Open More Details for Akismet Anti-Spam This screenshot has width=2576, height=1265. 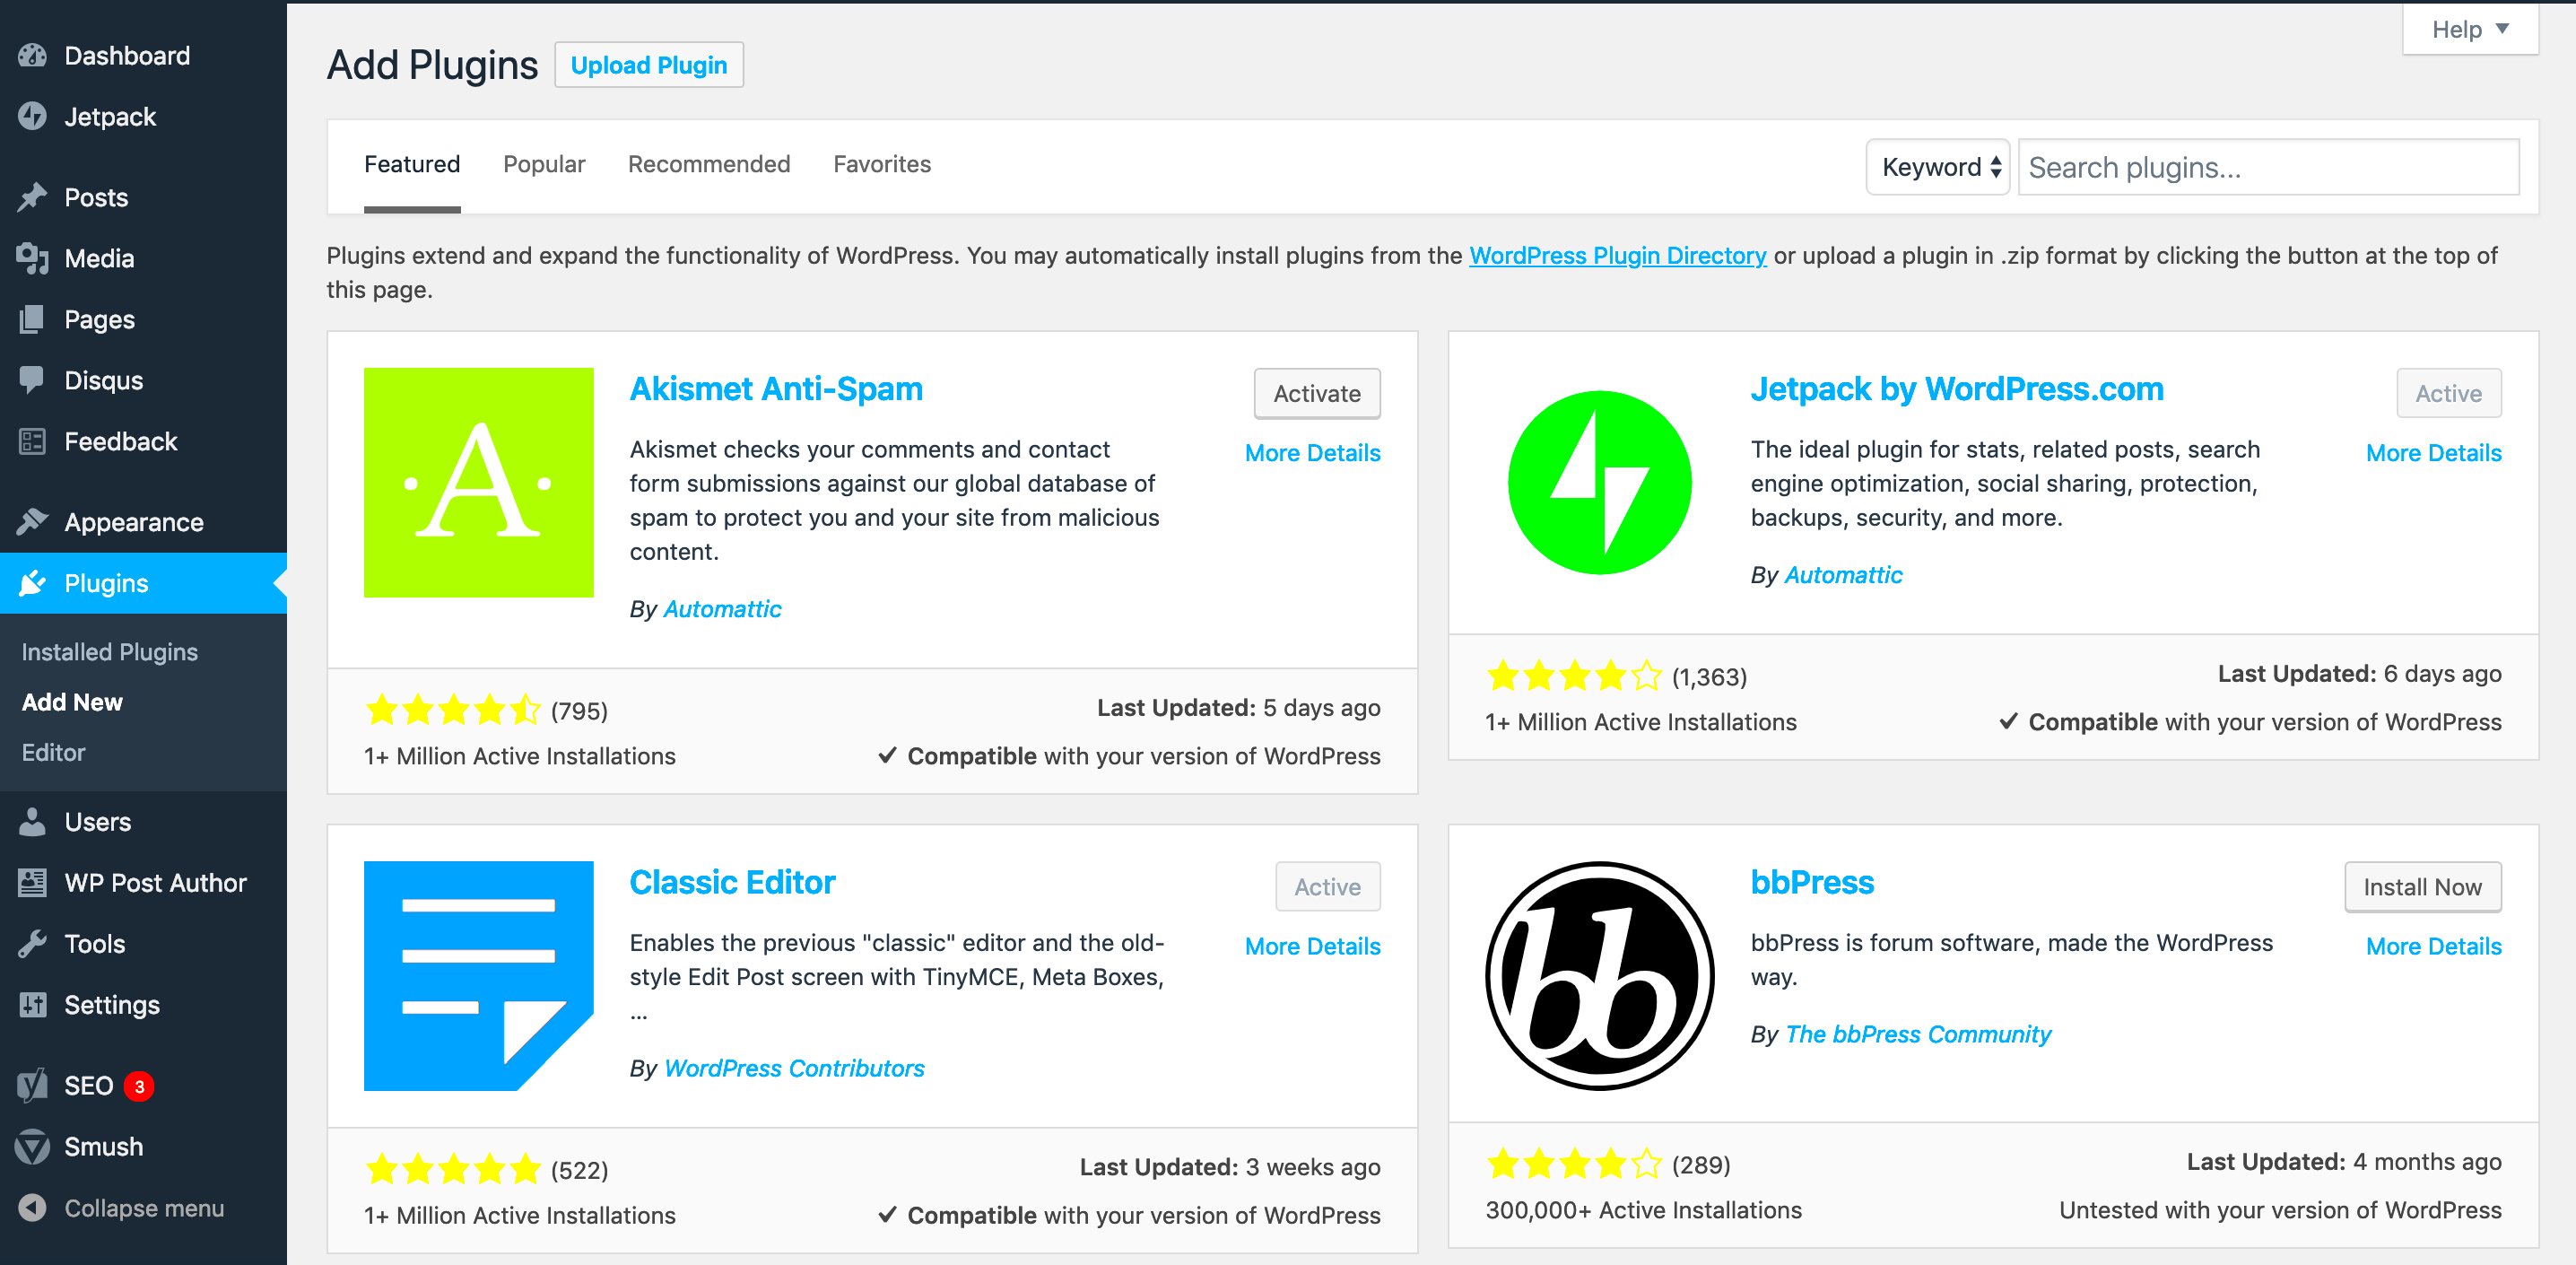click(x=1312, y=453)
